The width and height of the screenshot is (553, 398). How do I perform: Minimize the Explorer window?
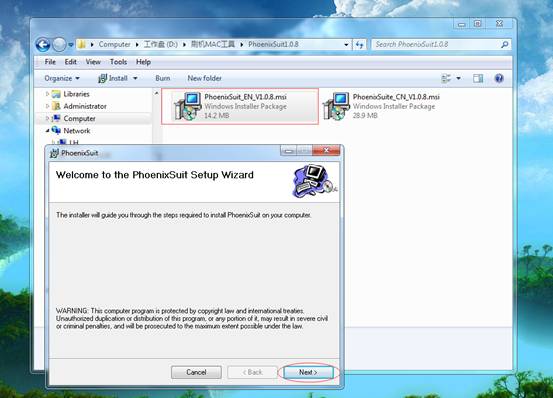pyautogui.click(x=461, y=24)
